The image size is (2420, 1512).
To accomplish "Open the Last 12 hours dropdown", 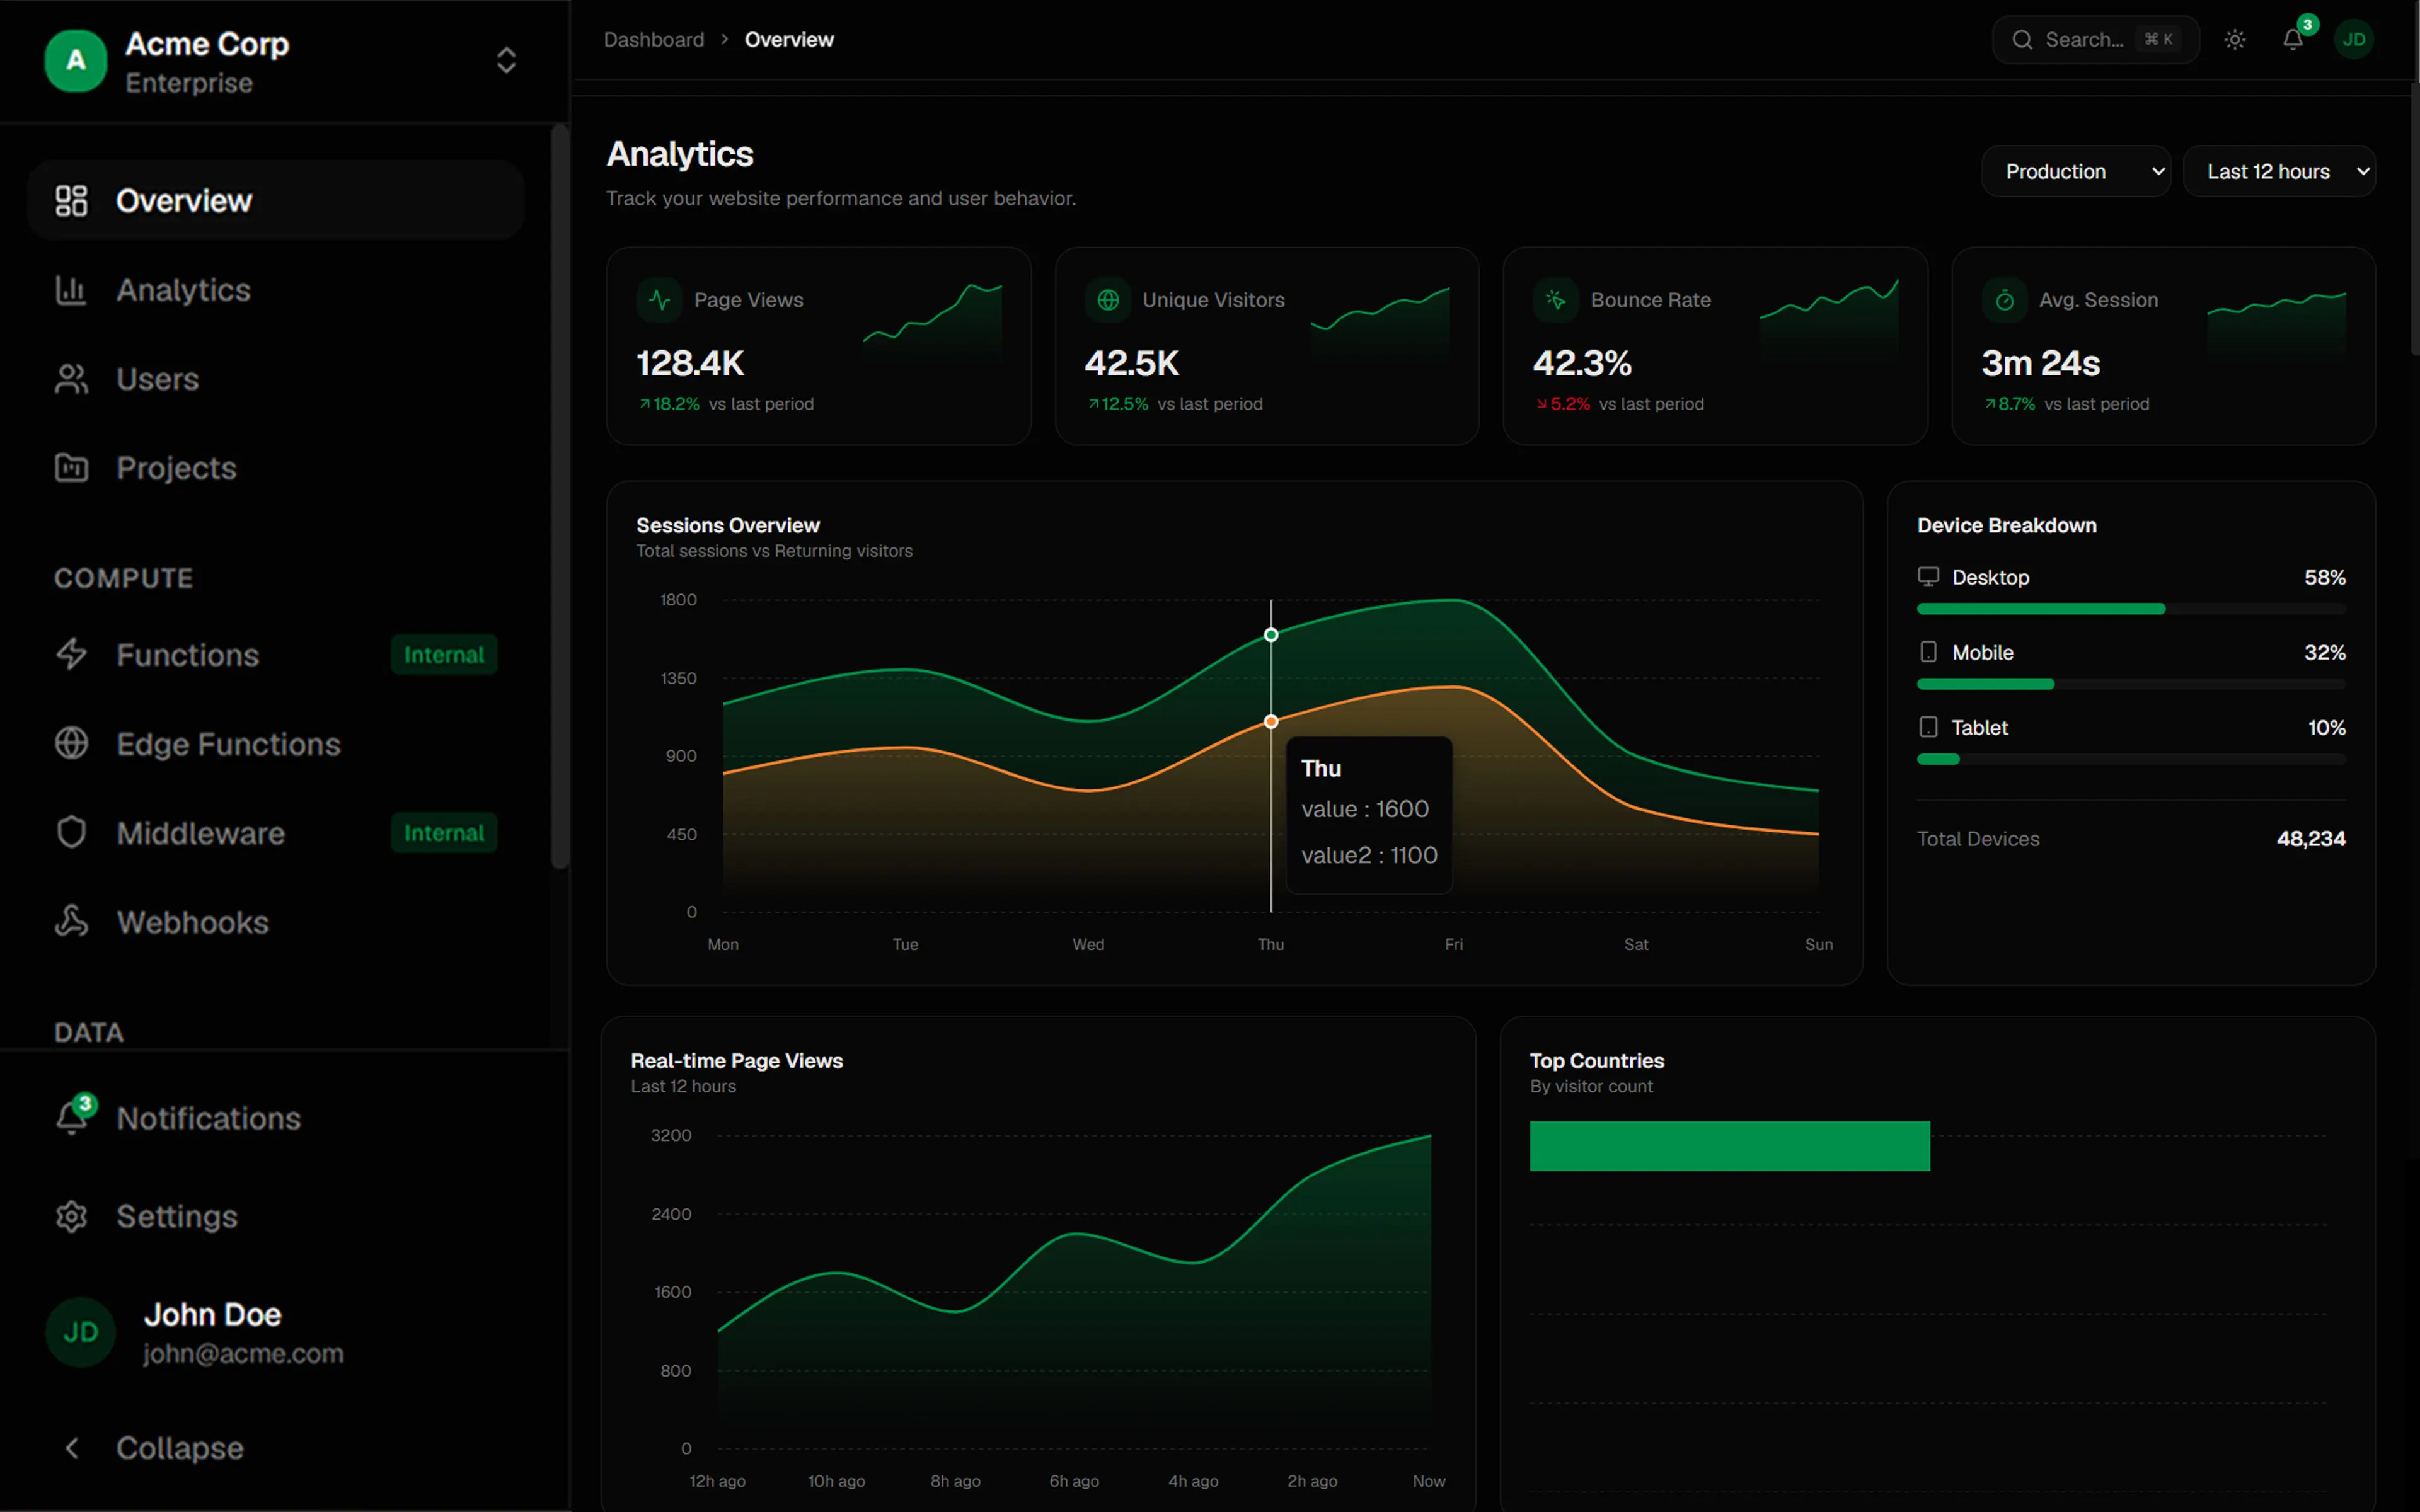I will 2279,172.
